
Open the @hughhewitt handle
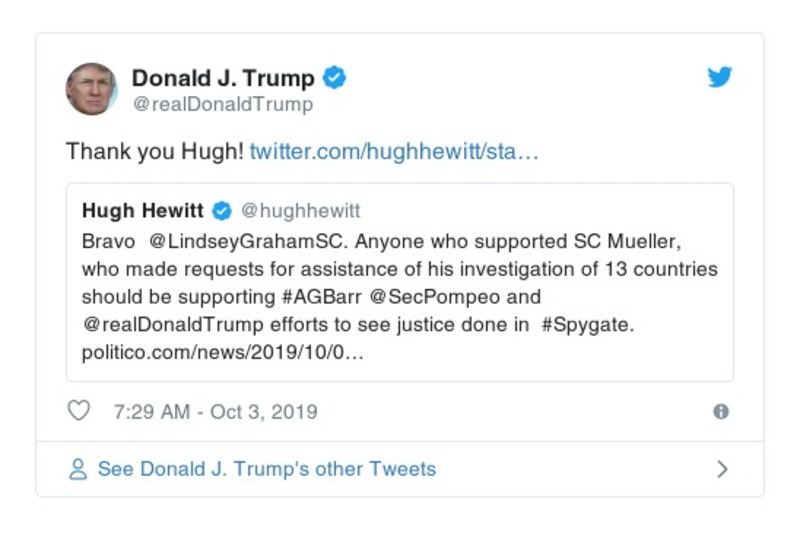301,211
